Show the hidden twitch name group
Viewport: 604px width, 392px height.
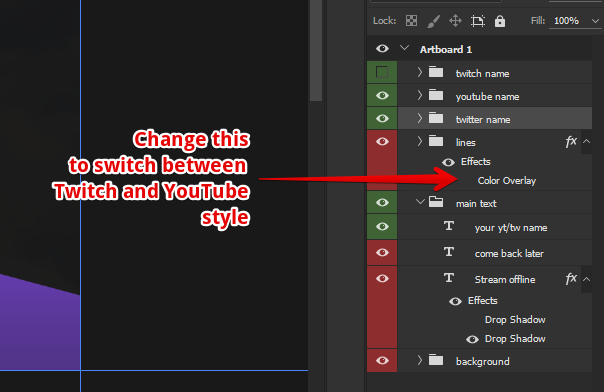click(x=382, y=72)
